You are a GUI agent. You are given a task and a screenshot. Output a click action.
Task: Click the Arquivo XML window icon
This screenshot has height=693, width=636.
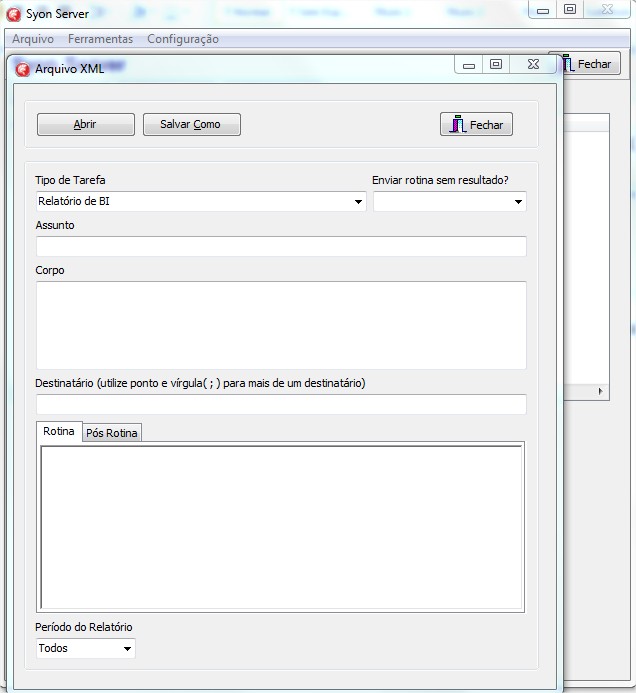(x=22, y=69)
